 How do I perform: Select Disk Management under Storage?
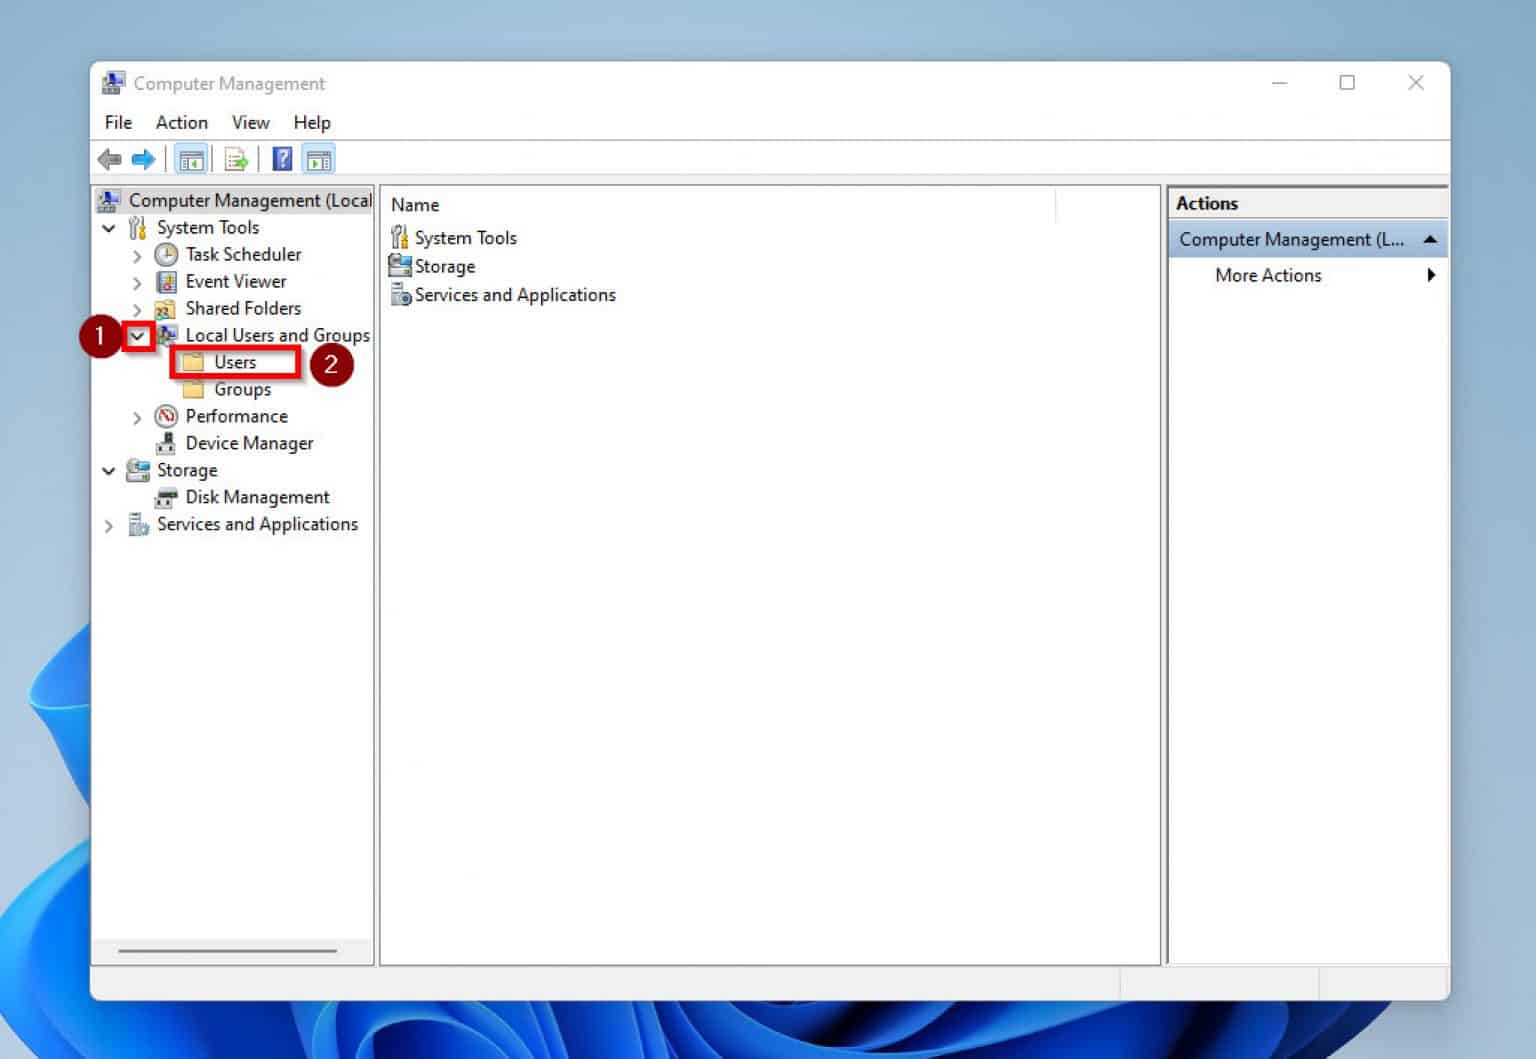click(257, 497)
